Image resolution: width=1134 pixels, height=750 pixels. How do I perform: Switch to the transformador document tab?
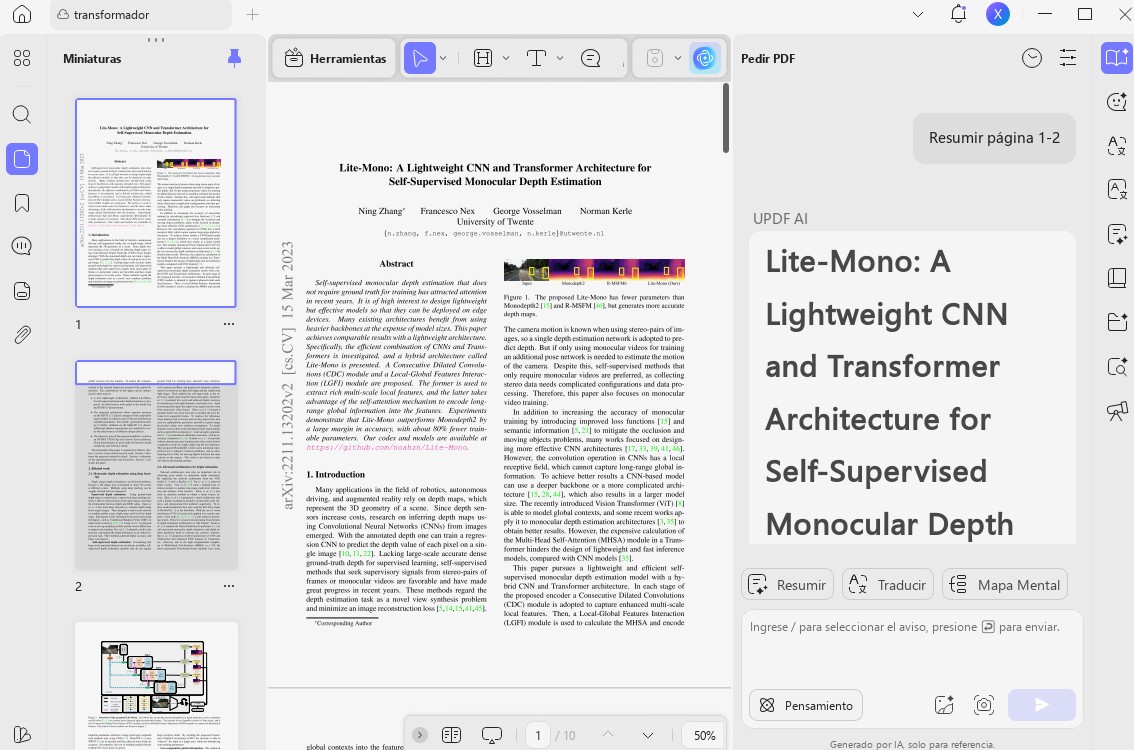tap(141, 14)
